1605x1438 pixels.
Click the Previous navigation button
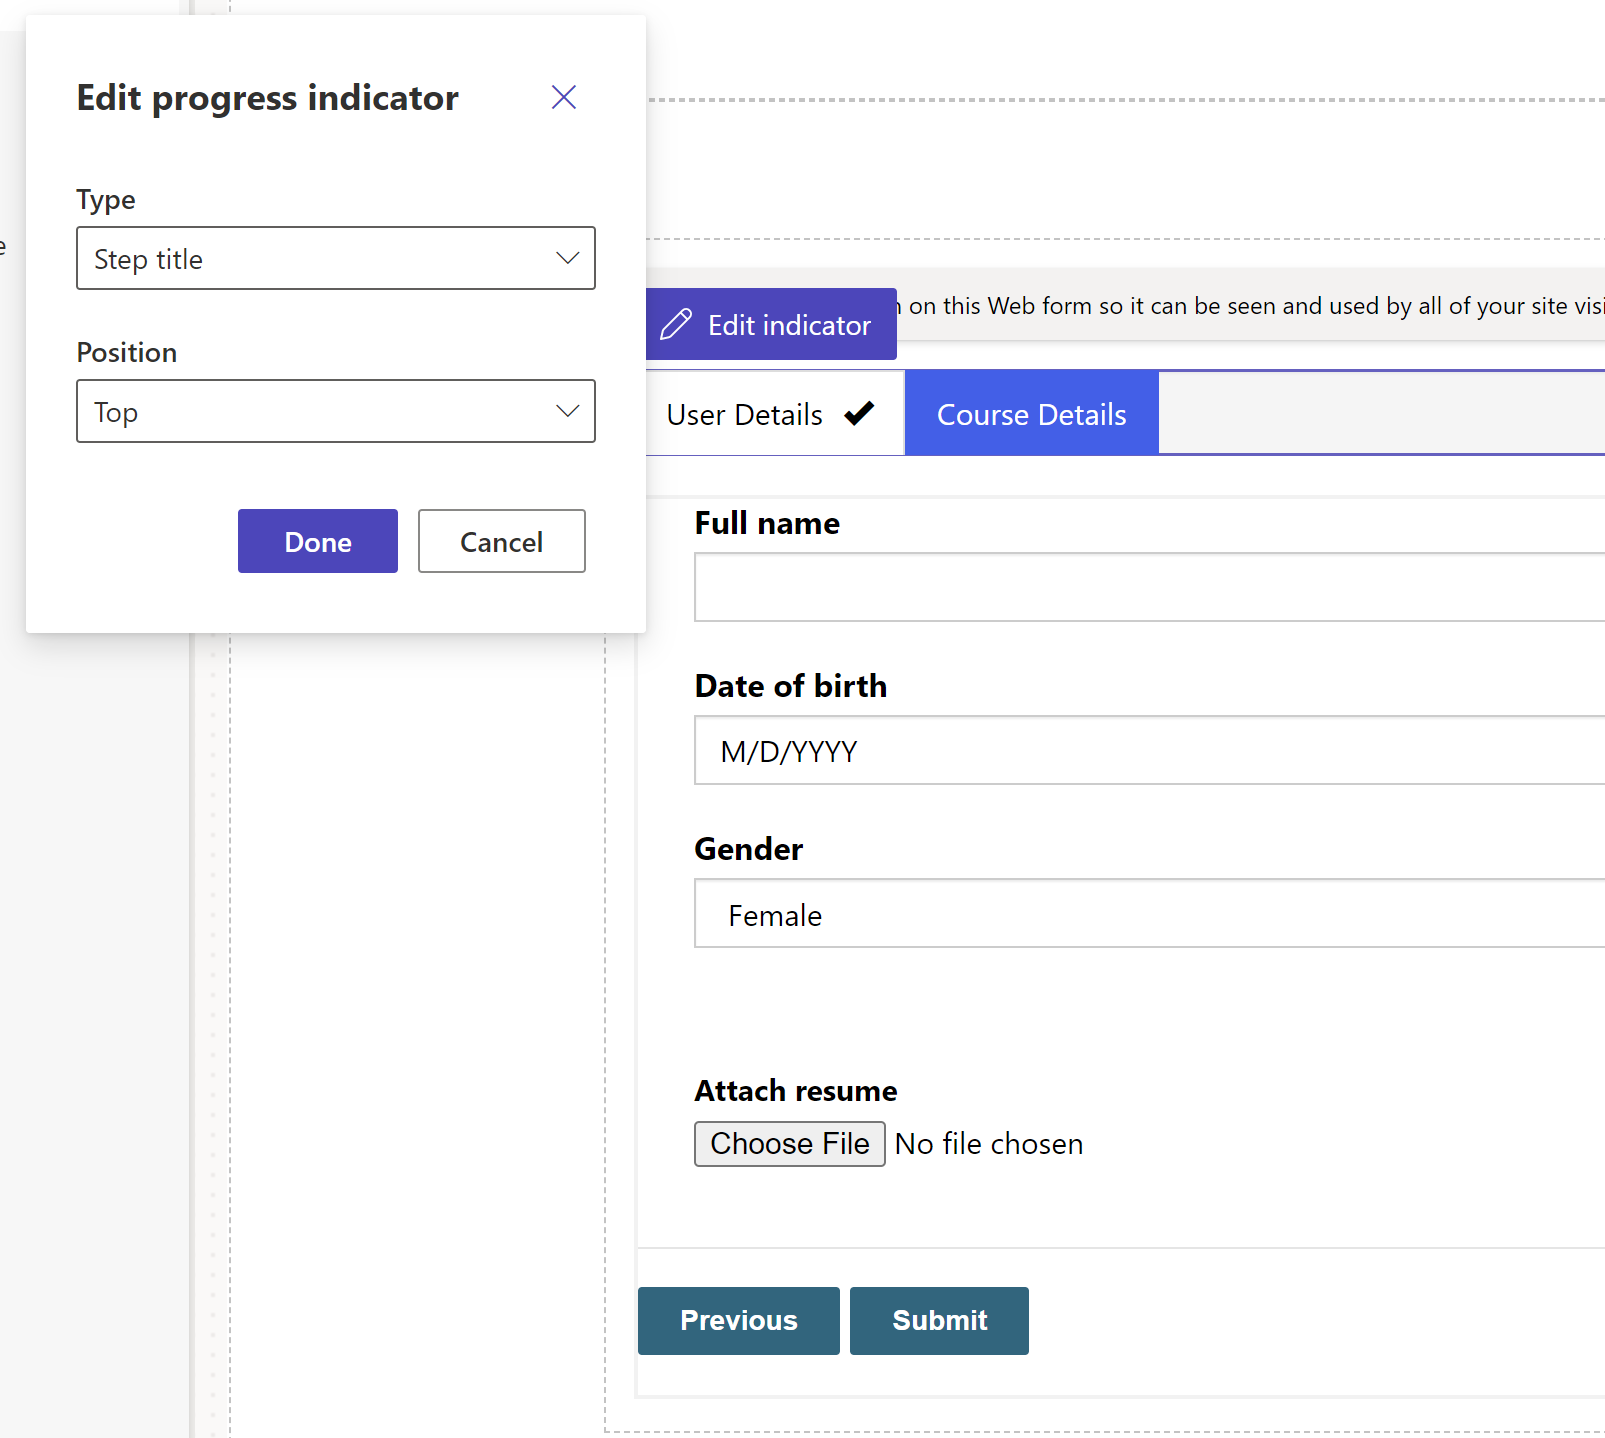tap(738, 1320)
